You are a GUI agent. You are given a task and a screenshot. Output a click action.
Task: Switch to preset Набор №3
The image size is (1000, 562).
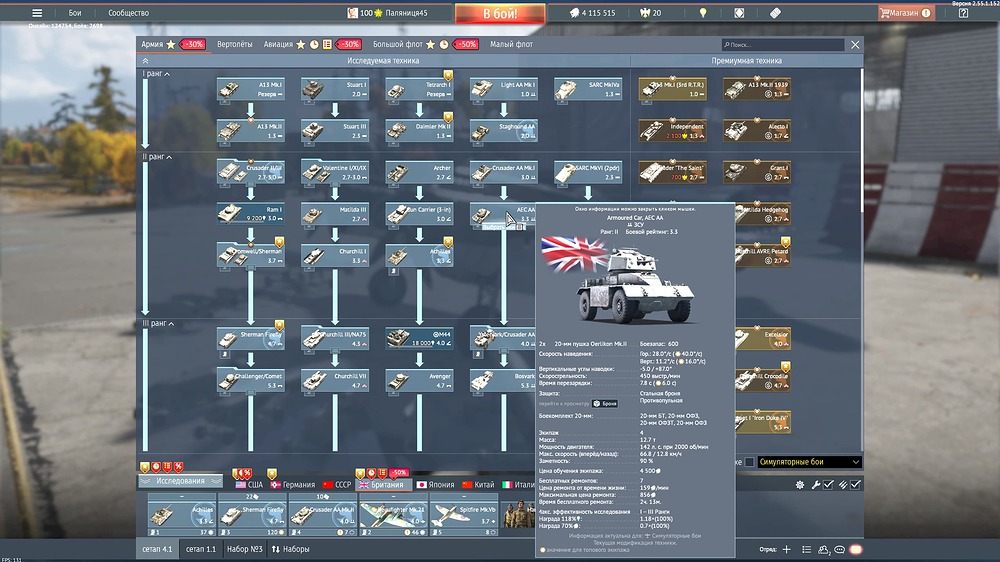(244, 549)
